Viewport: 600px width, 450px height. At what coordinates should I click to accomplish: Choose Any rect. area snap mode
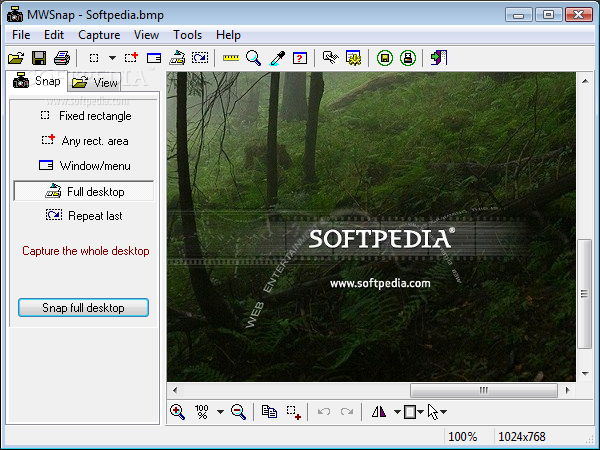(85, 141)
